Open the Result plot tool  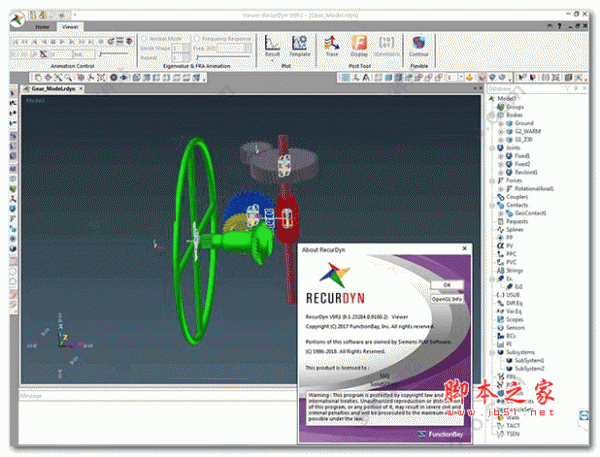[272, 46]
